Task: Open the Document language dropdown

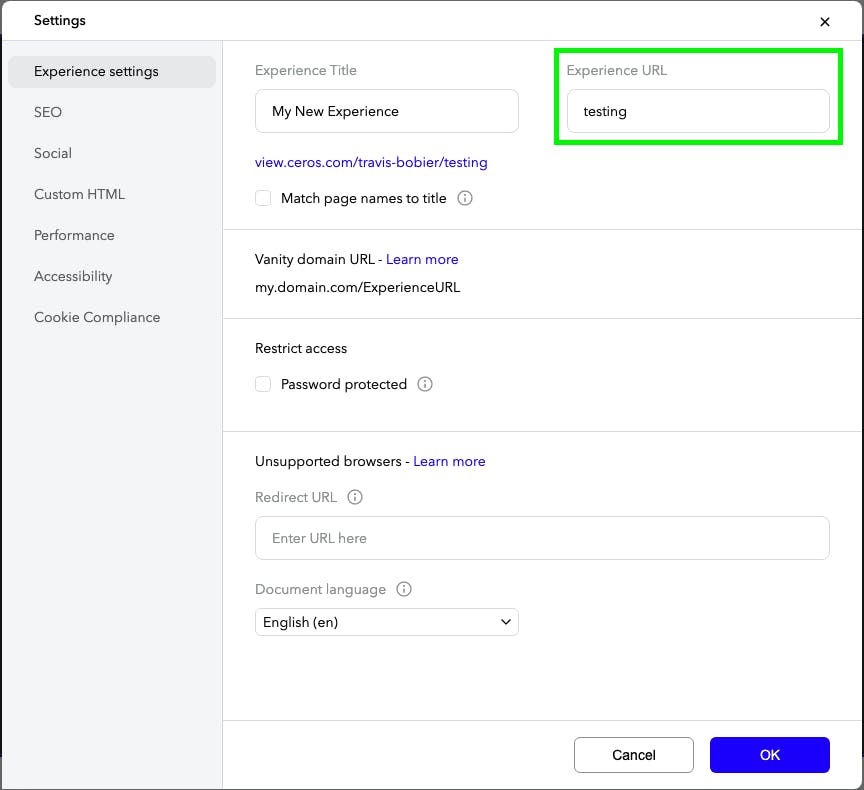Action: point(386,622)
